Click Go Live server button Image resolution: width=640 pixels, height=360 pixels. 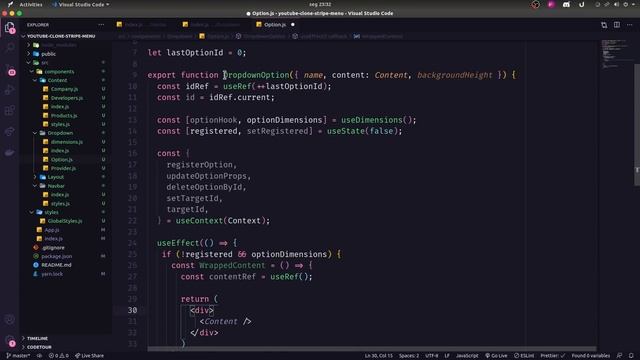pos(496,356)
